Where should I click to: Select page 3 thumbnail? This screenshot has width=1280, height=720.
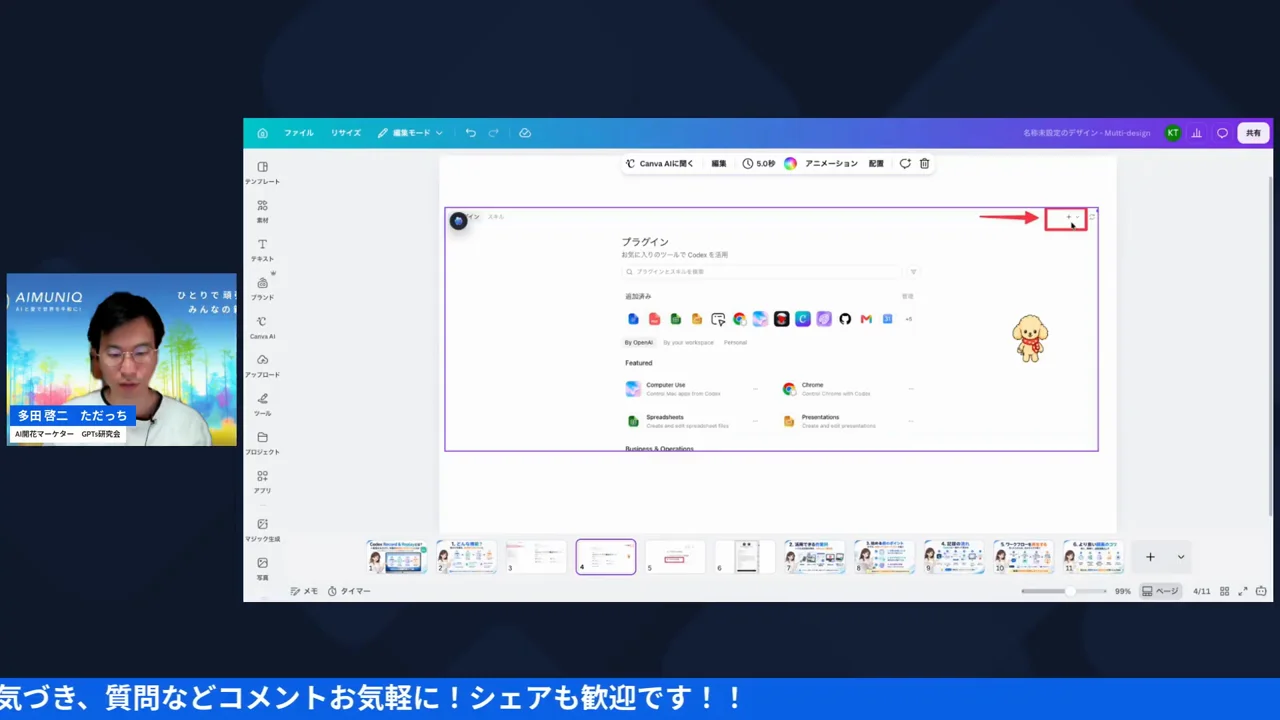point(536,557)
